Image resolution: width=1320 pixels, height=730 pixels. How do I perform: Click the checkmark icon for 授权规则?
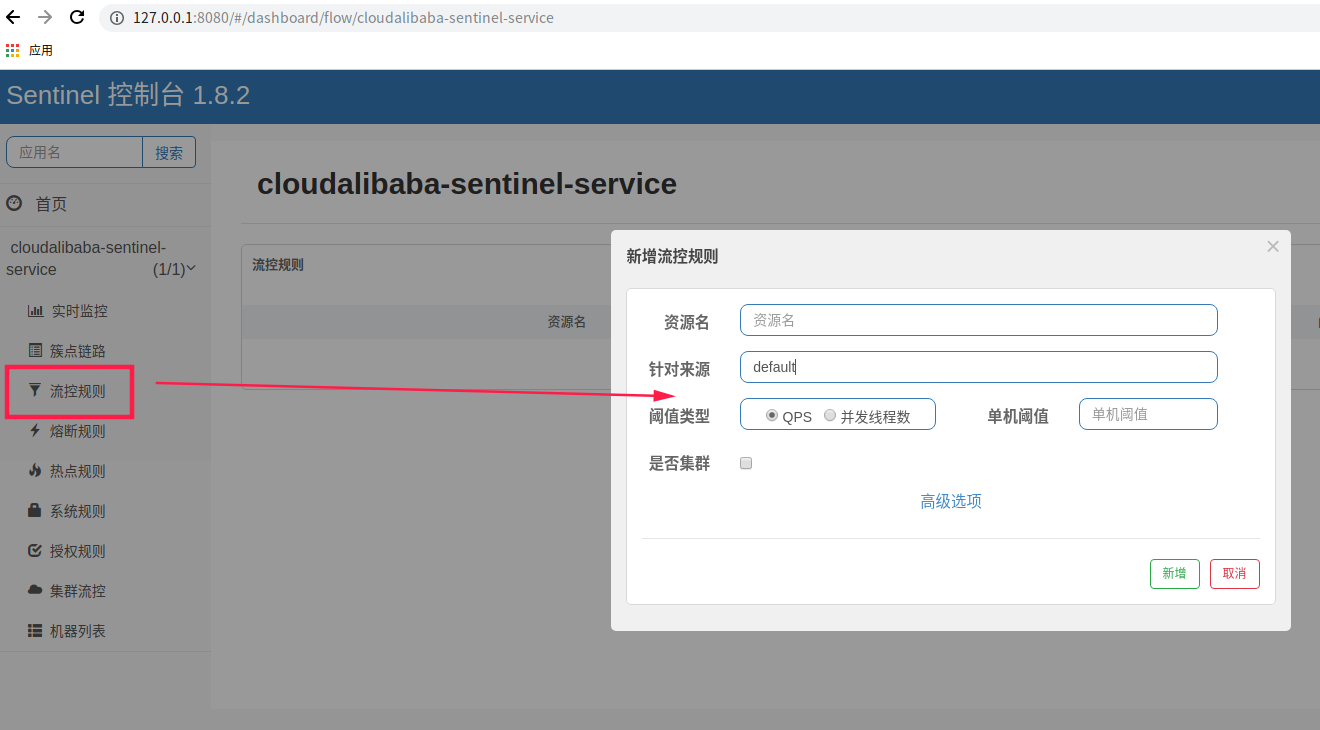(35, 551)
